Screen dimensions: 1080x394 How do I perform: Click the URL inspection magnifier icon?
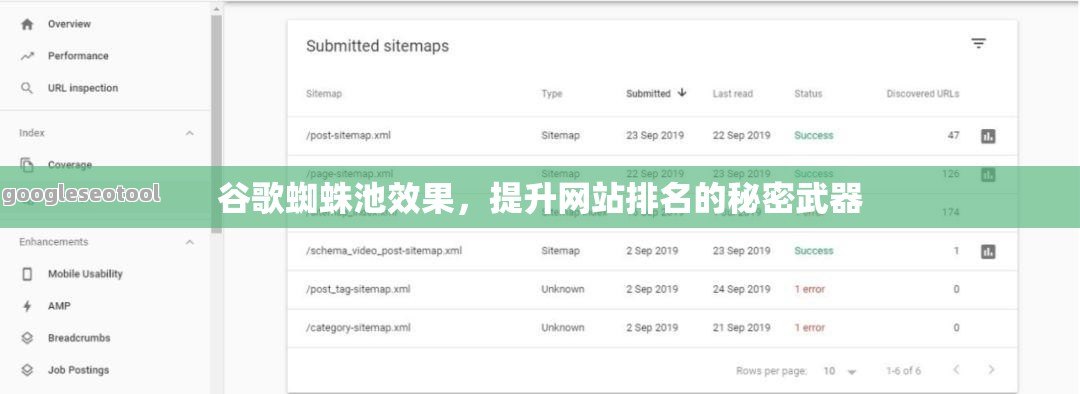point(28,88)
